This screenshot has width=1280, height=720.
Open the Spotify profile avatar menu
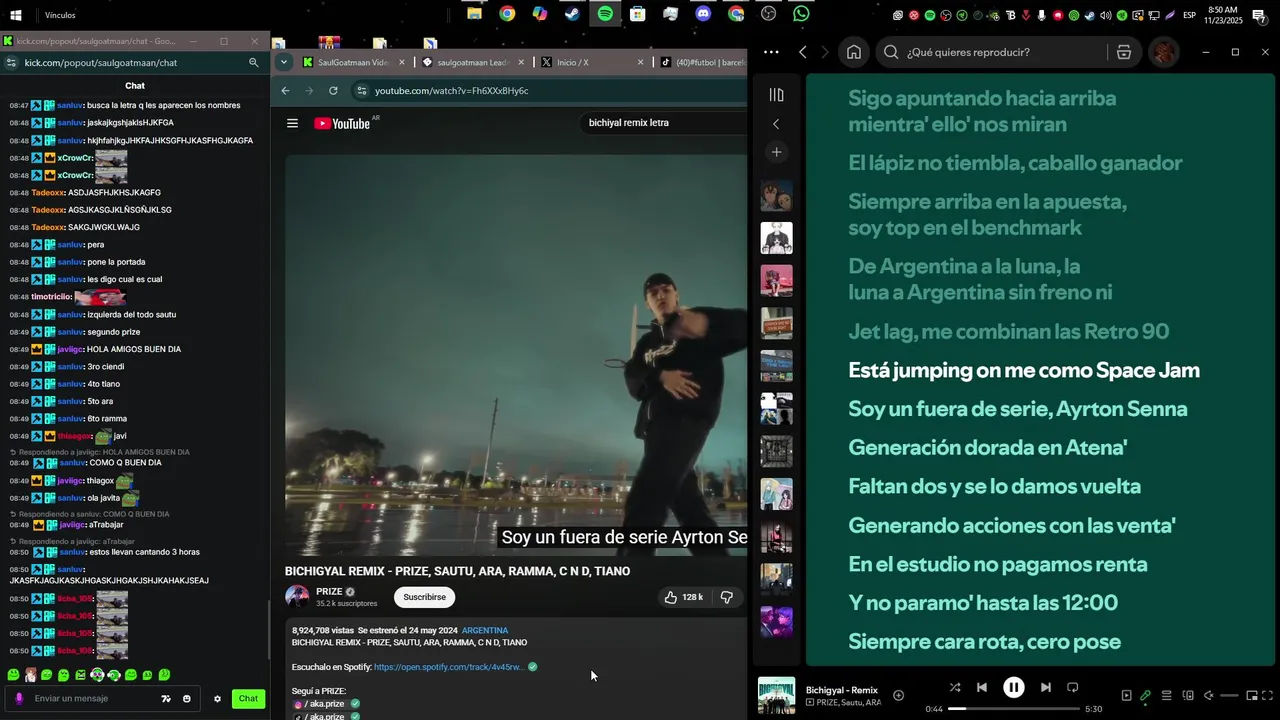(1163, 52)
